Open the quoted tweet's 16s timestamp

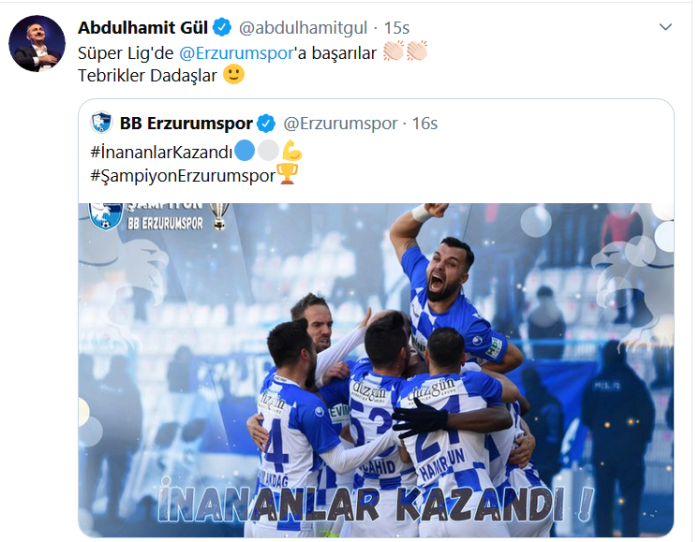point(425,124)
